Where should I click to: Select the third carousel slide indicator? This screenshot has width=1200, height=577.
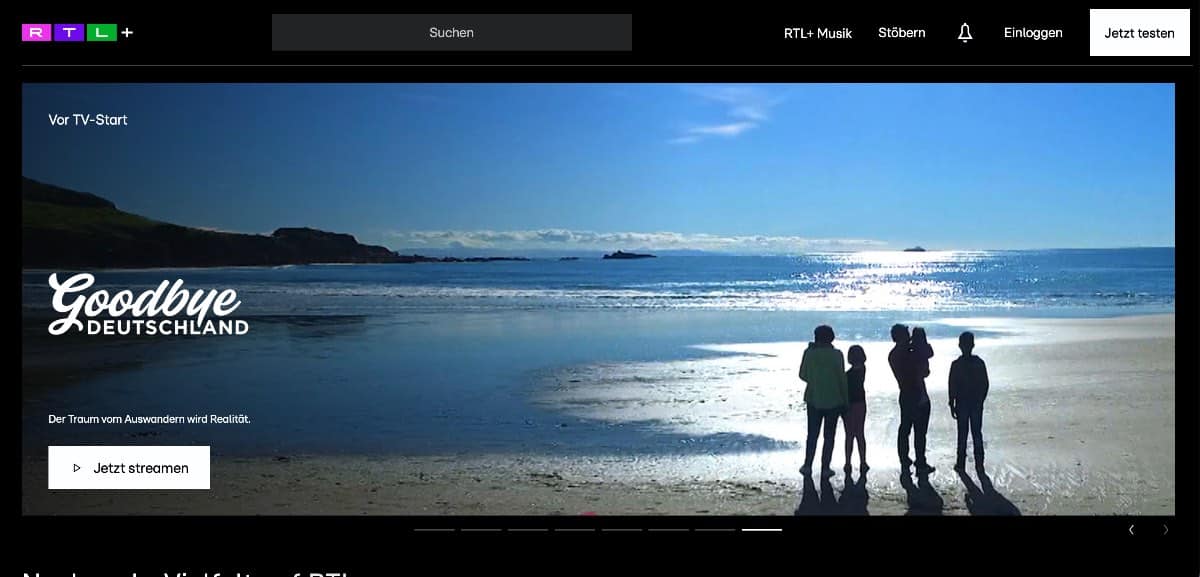click(528, 529)
